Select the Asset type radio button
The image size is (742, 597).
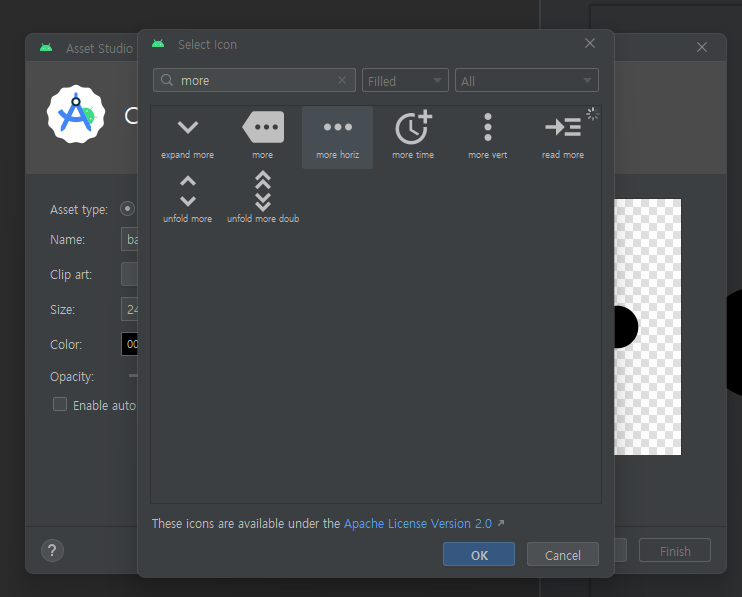click(127, 209)
